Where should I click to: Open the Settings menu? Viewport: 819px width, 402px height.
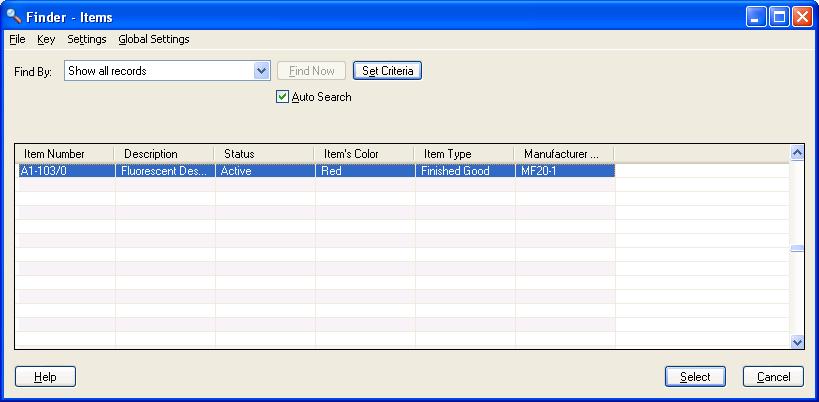(87, 39)
